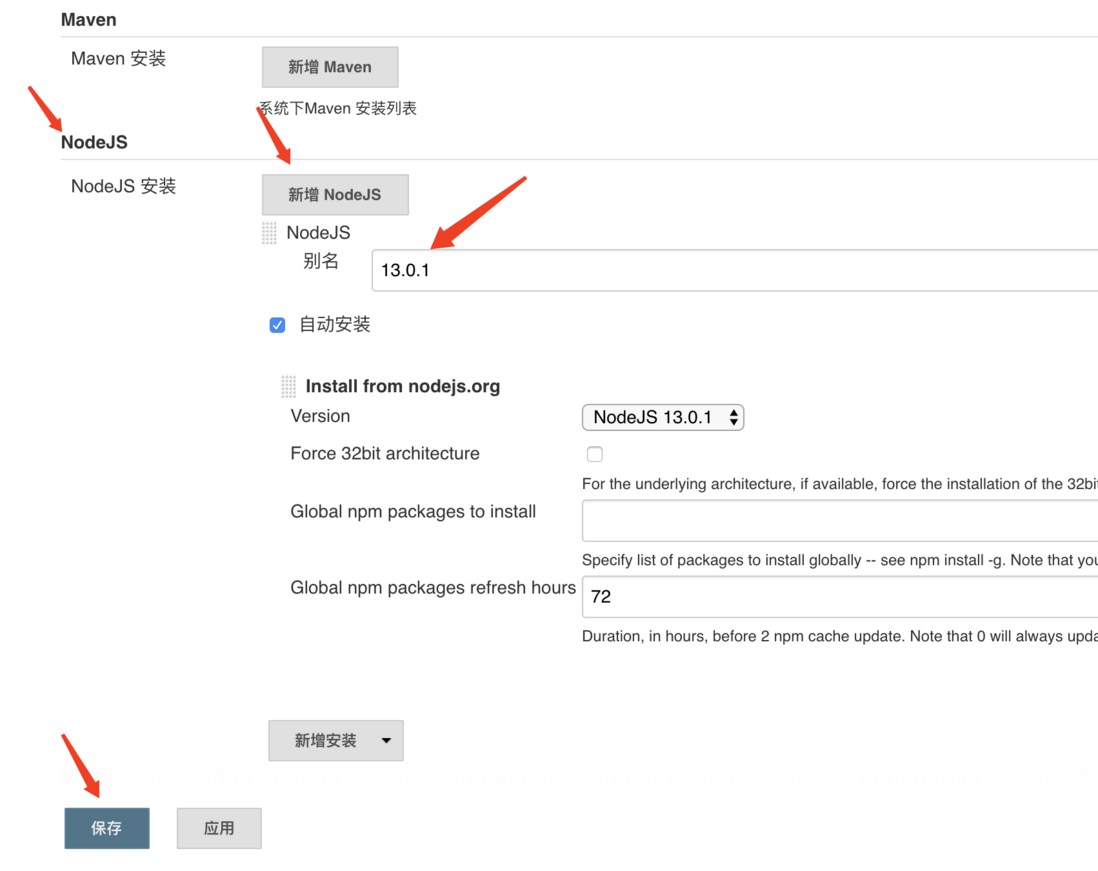The height and width of the screenshot is (871, 1098).
Task: Click the Maven section heading
Action: pos(89,20)
